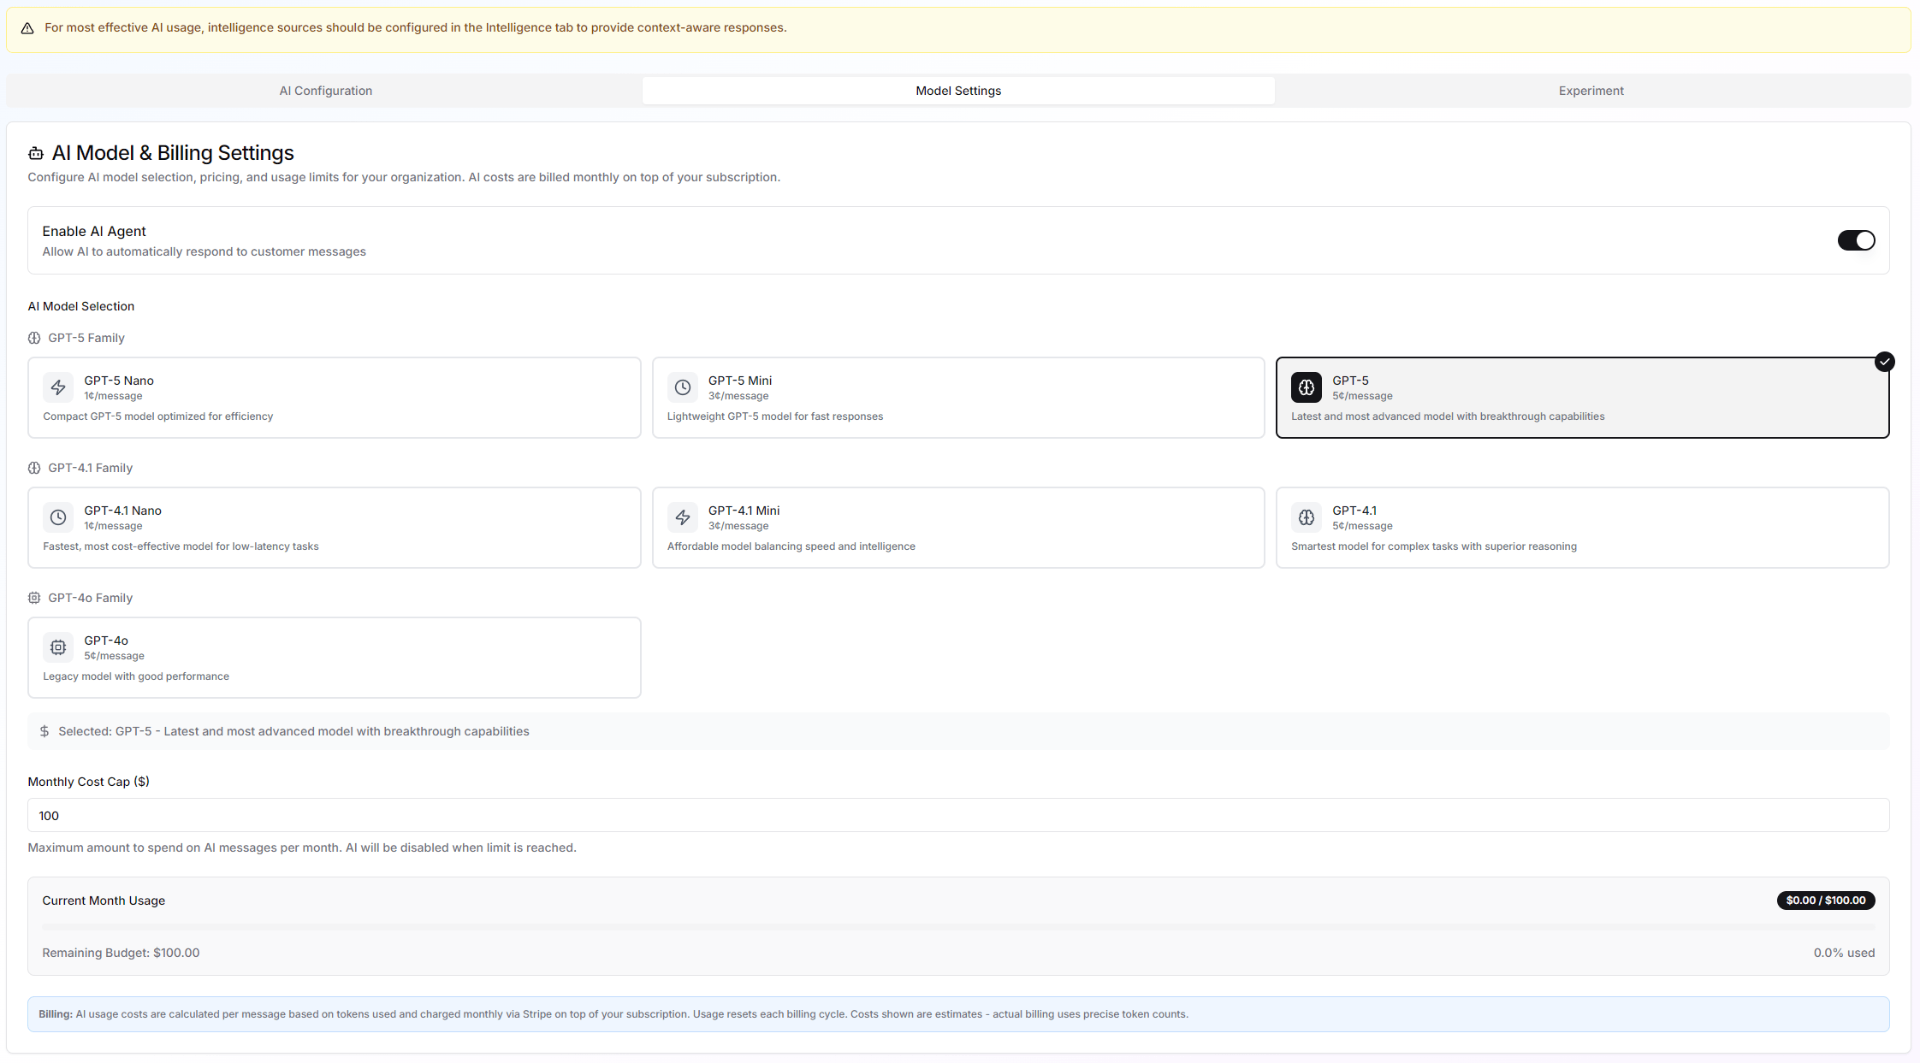Click the 0.0% used text

[x=1844, y=953]
